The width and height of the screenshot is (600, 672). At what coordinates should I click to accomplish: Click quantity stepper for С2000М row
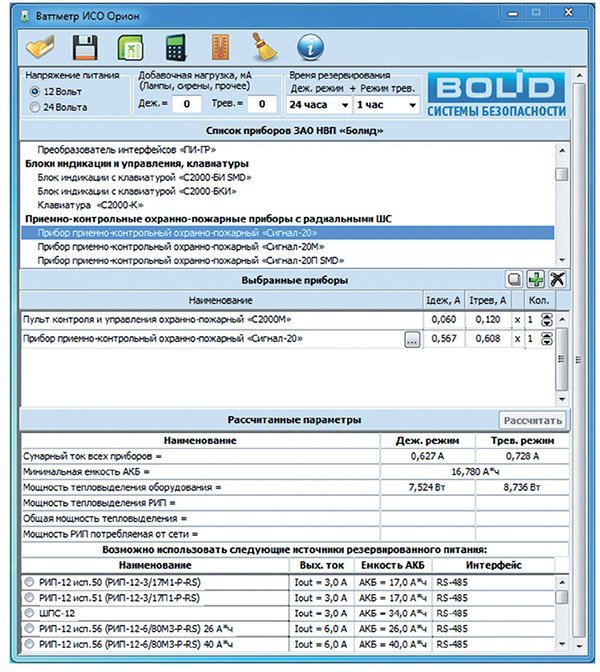pos(547,320)
